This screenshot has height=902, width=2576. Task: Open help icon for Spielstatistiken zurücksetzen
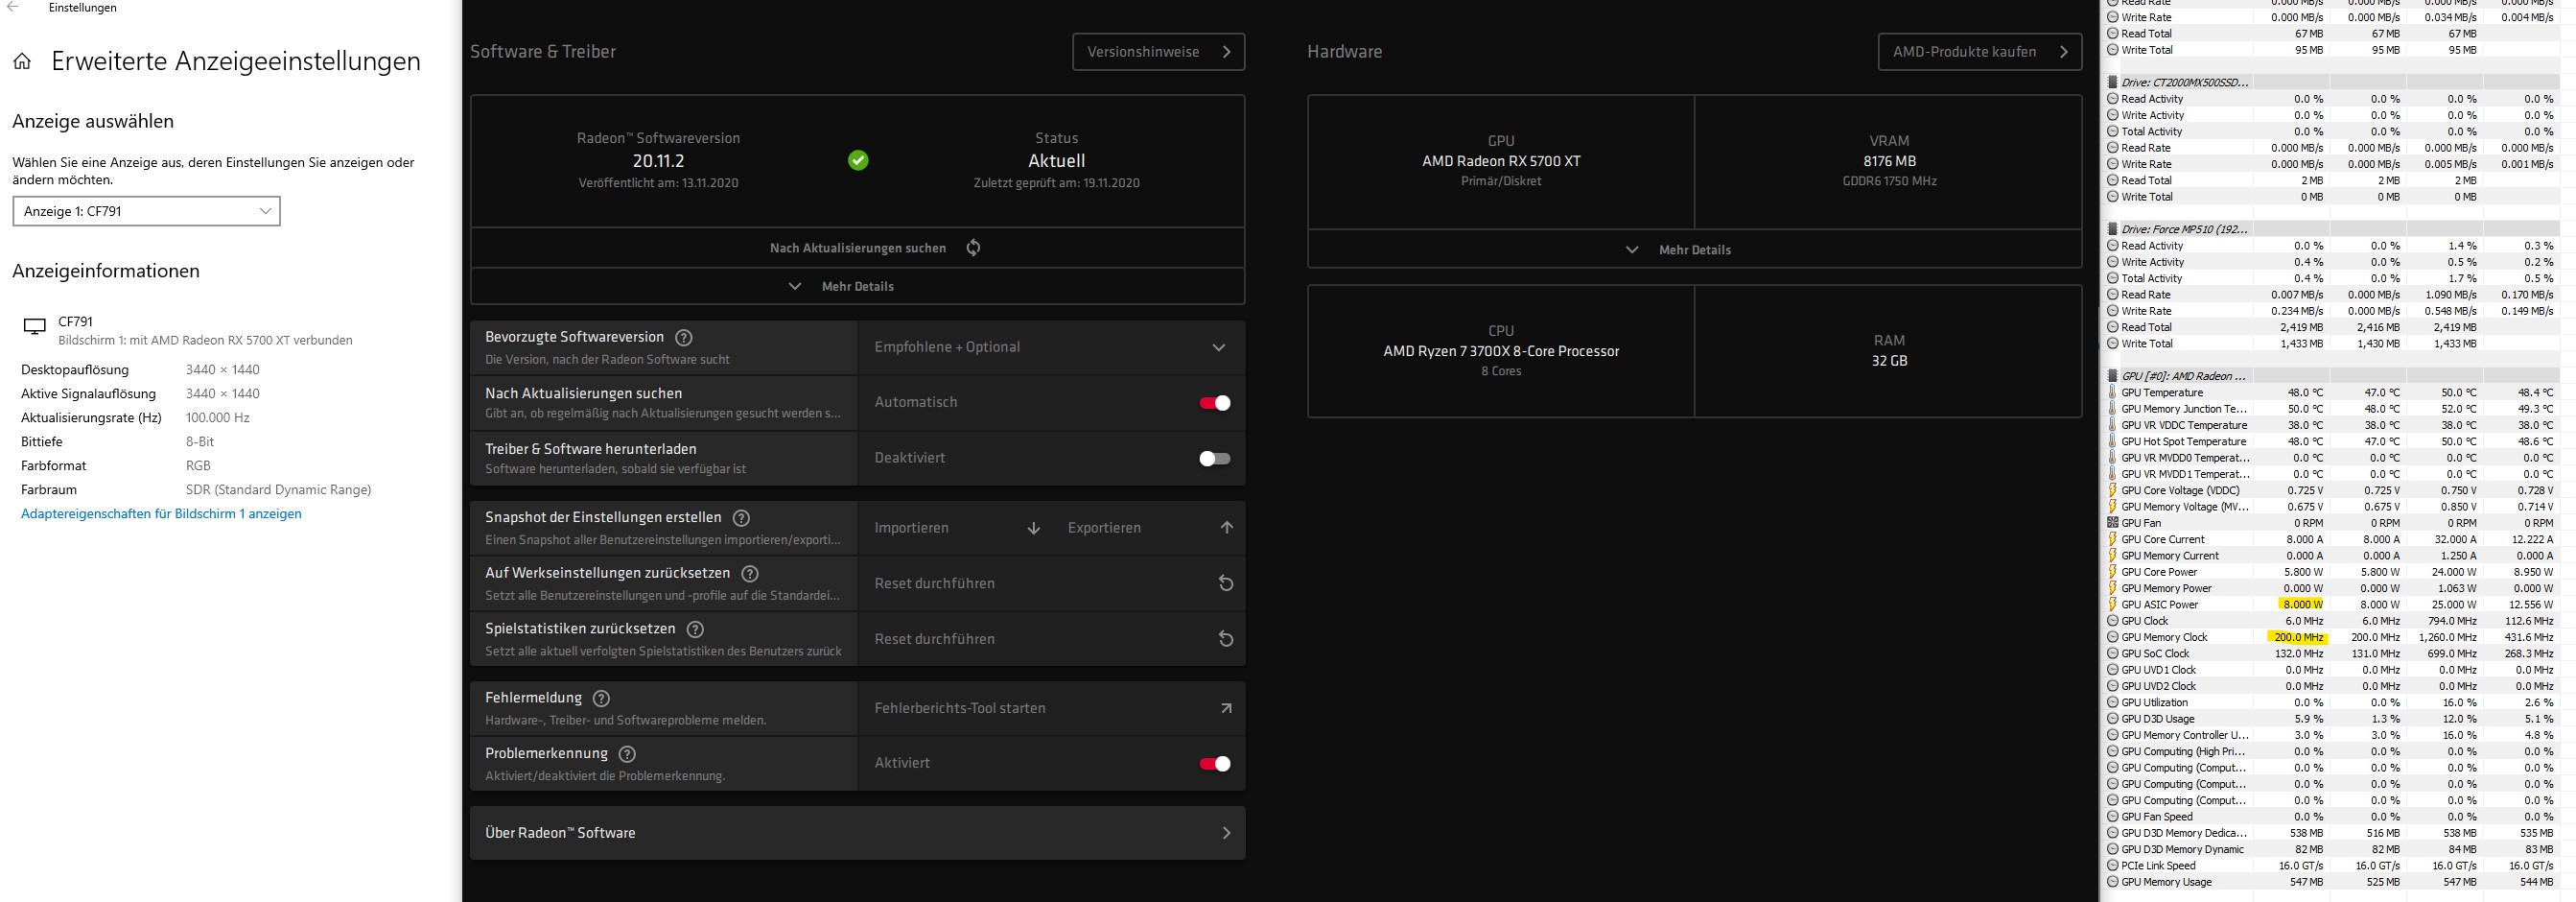click(695, 630)
